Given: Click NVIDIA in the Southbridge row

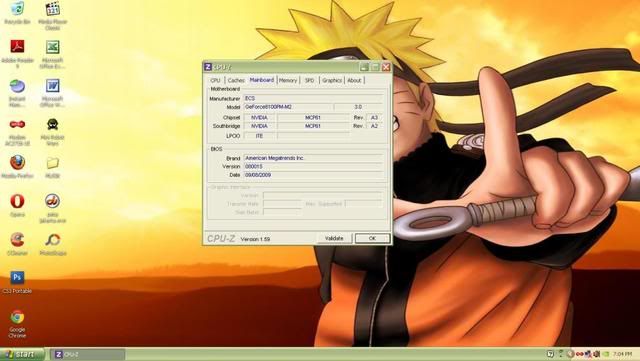Looking at the screenshot, I should [x=260, y=126].
